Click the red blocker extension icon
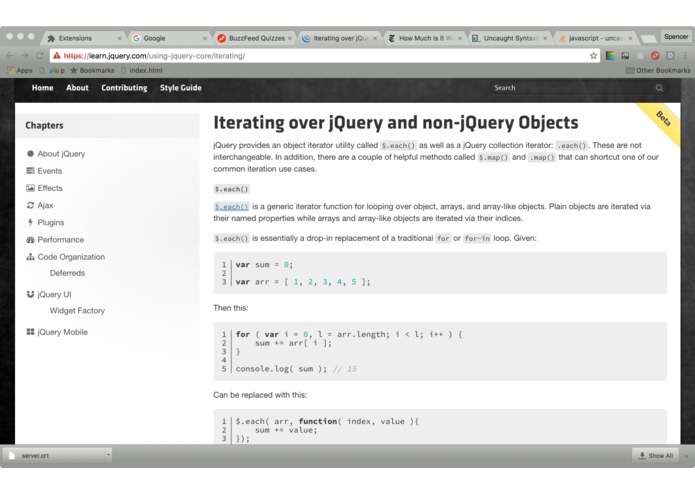This screenshot has height=494, width=695. [655, 55]
